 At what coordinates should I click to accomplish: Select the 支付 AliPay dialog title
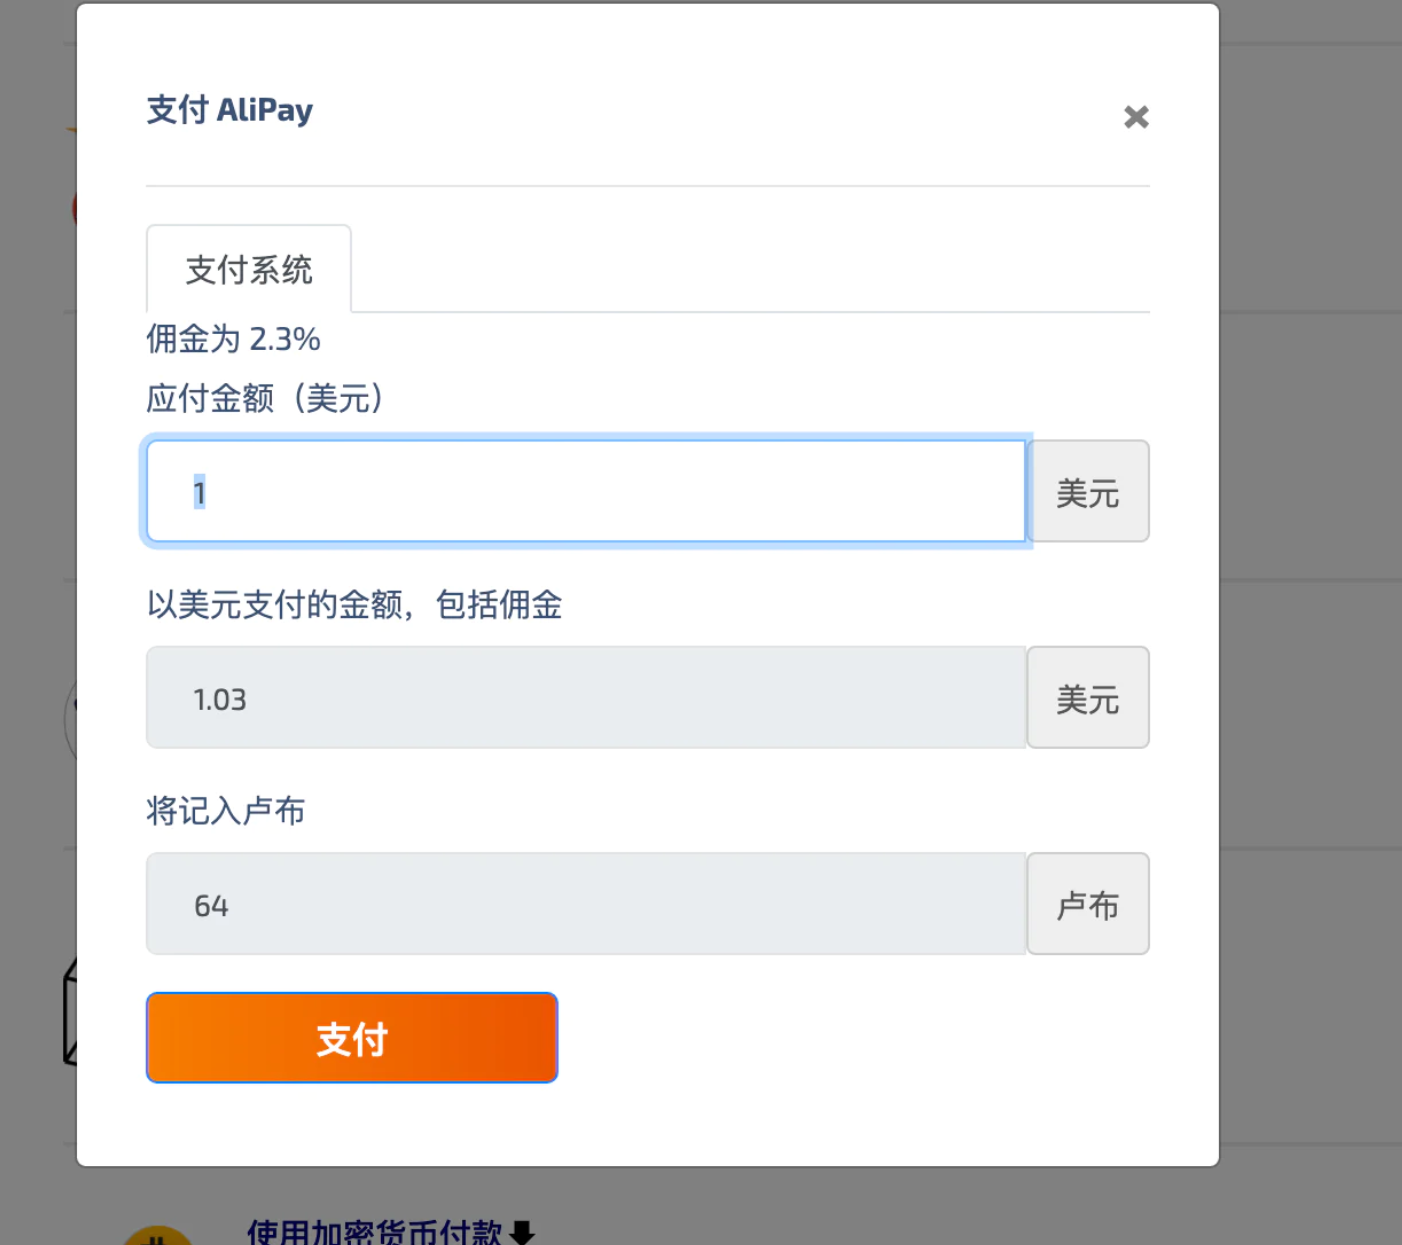230,110
